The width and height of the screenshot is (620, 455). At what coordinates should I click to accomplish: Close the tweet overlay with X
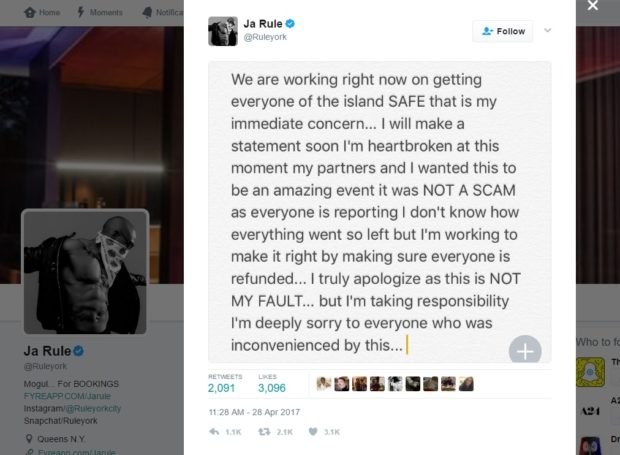592,7
